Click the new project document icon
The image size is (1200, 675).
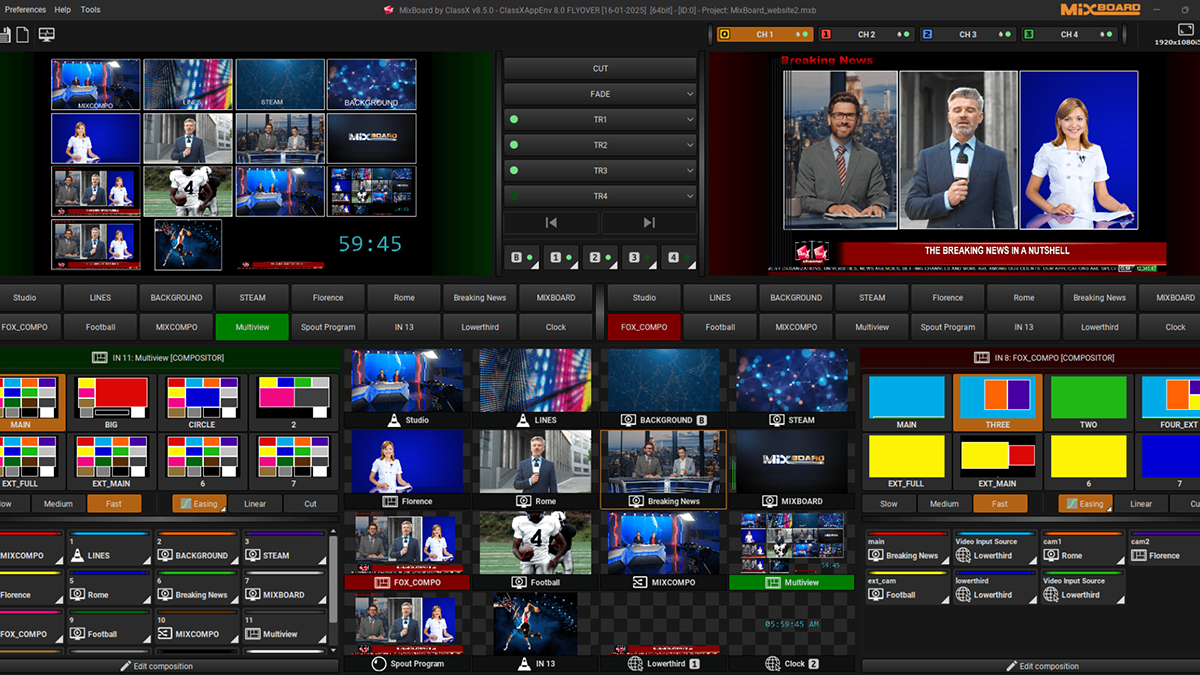coord(22,35)
